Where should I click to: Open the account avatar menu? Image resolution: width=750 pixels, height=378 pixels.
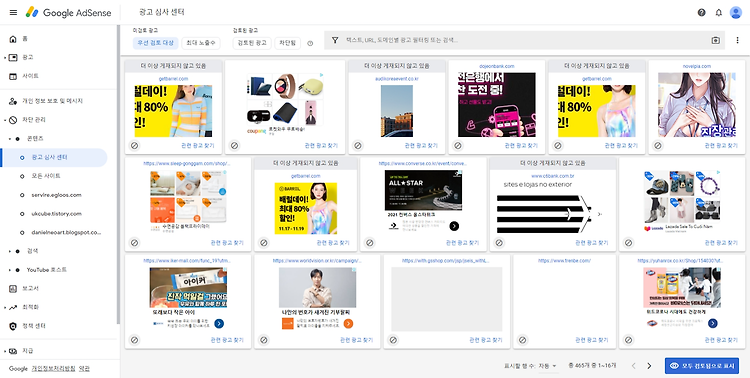[x=736, y=12]
